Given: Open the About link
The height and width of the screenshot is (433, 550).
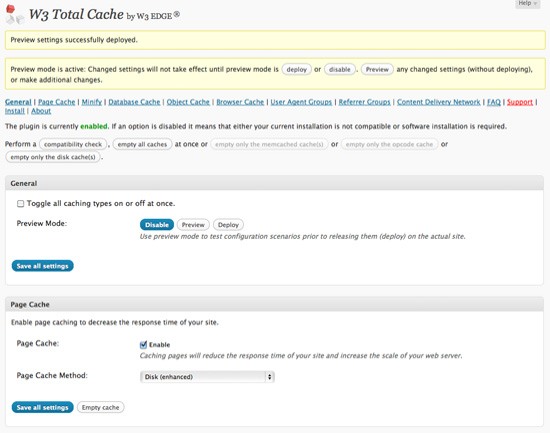Looking at the screenshot, I should point(41,111).
